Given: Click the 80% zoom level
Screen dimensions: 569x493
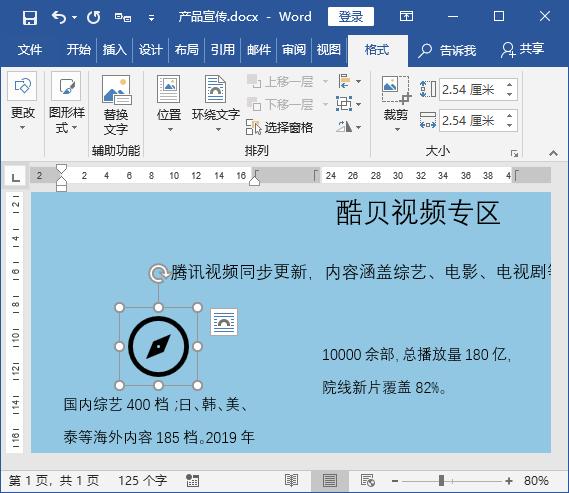Looking at the screenshot, I should 536,481.
